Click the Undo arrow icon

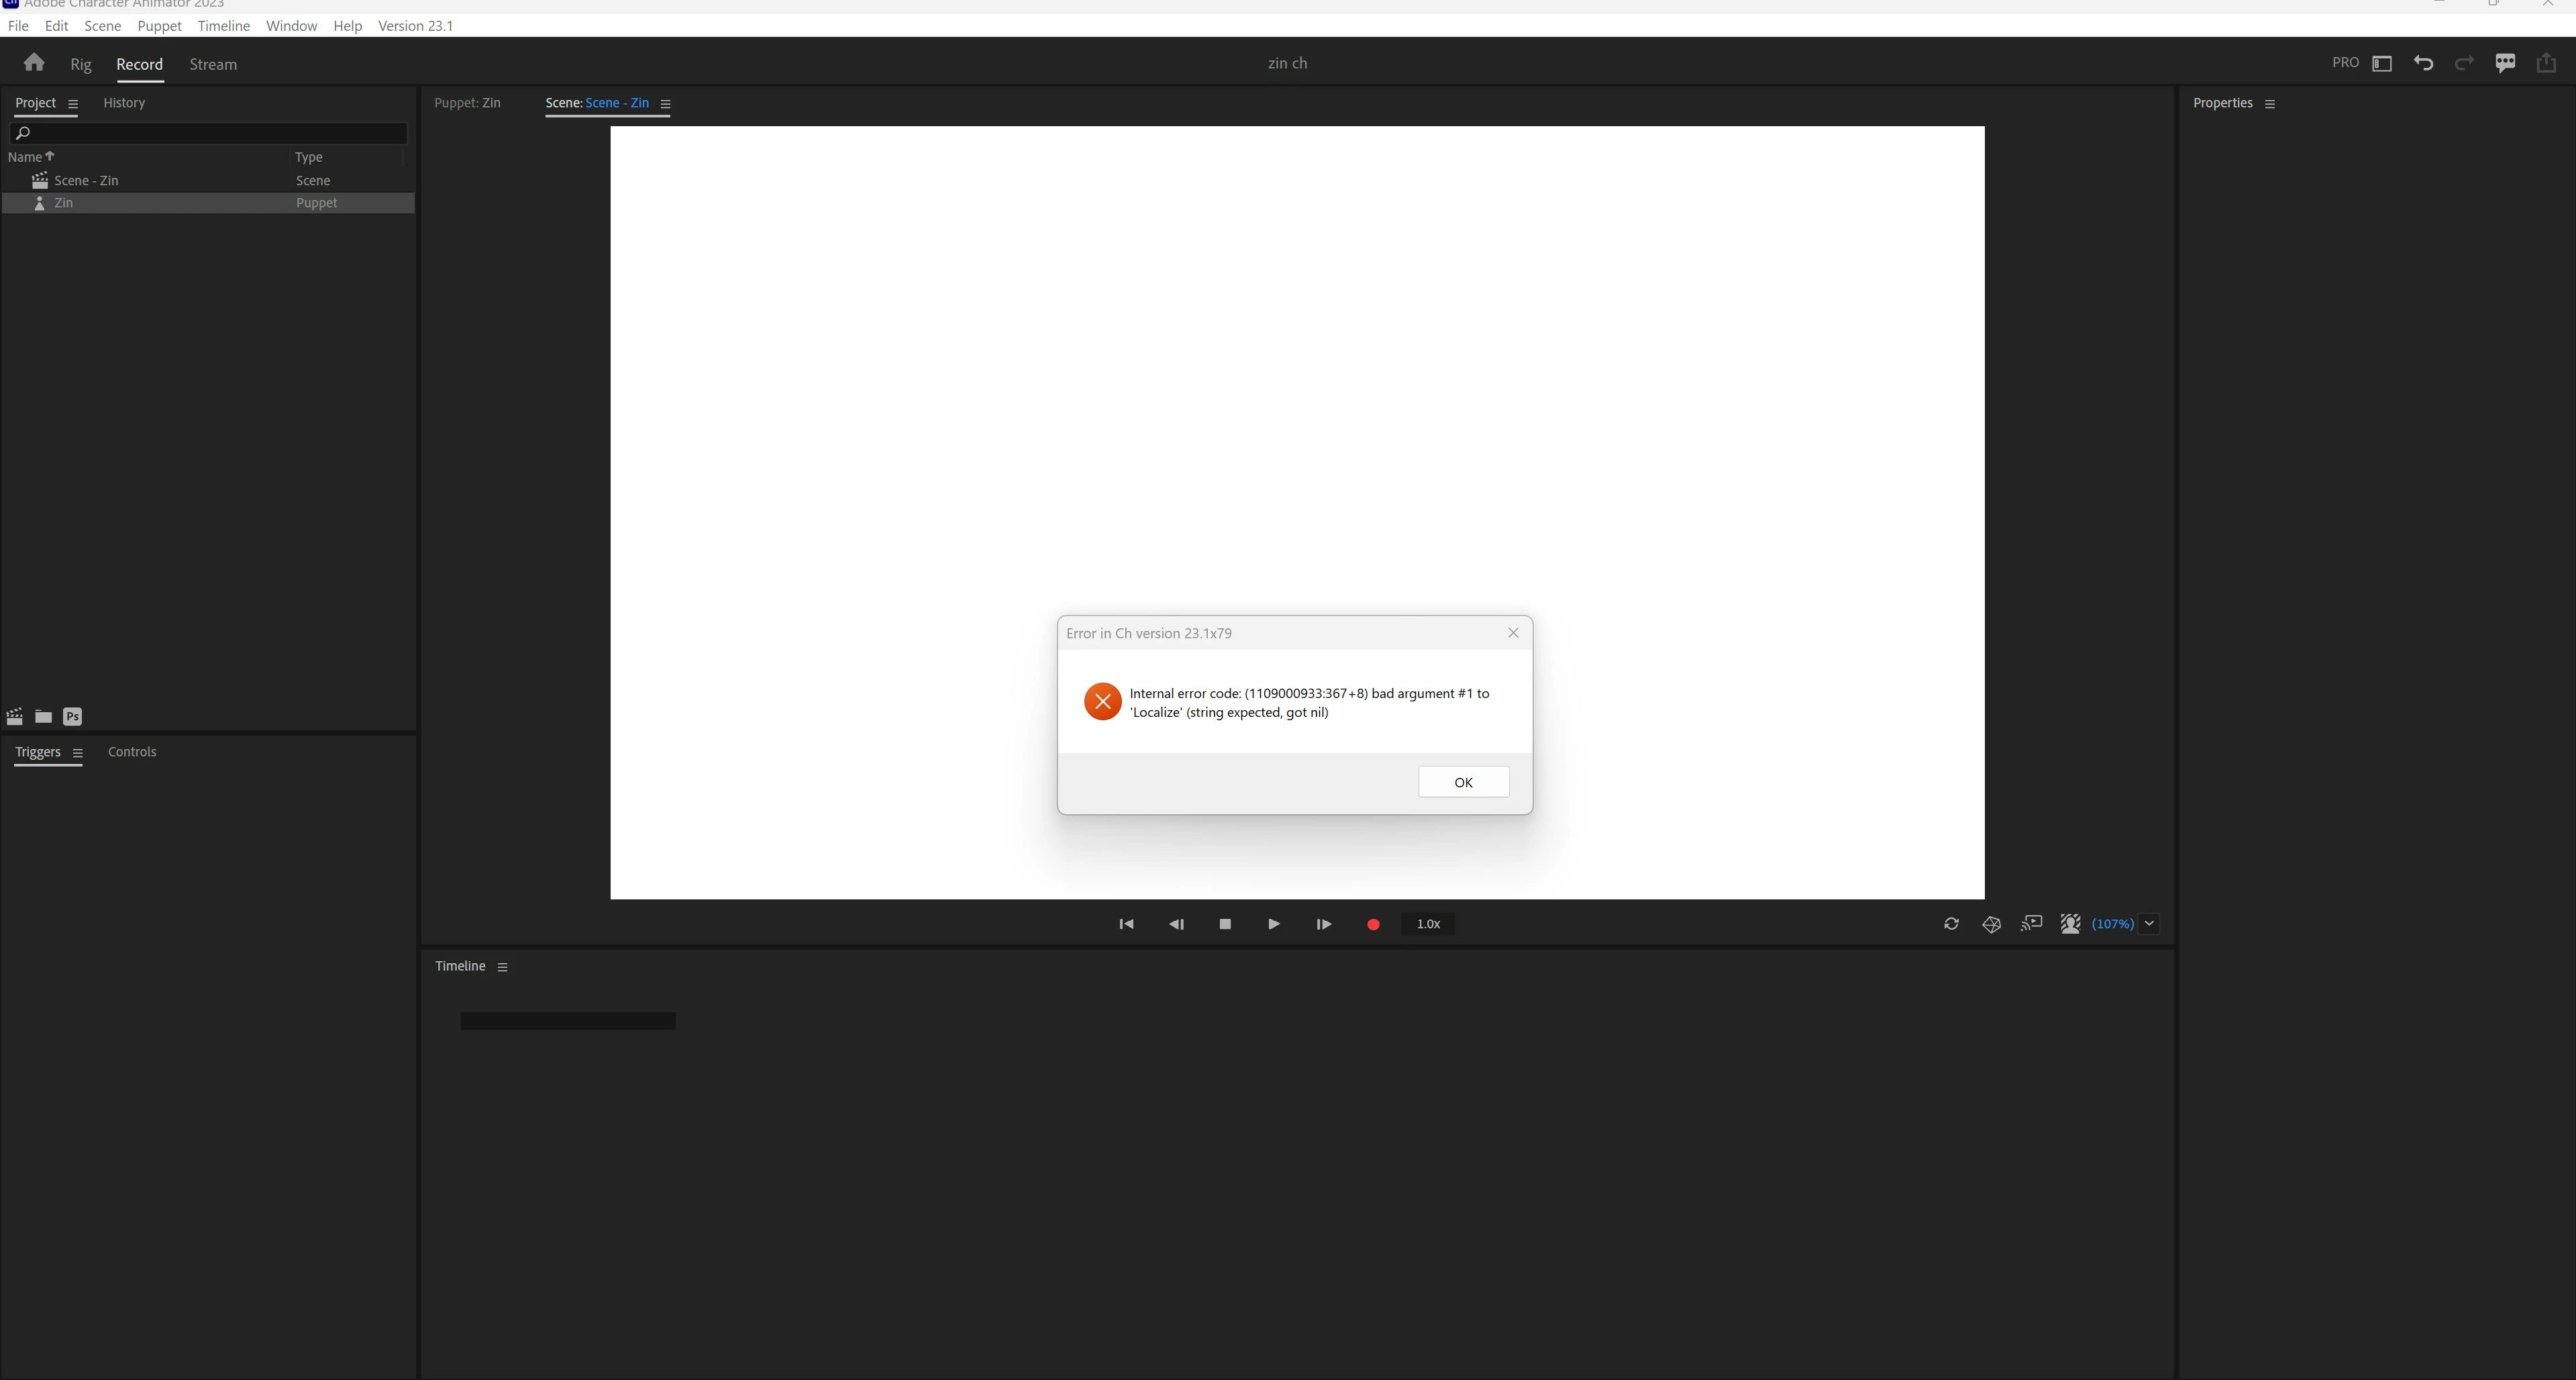[x=2423, y=63]
